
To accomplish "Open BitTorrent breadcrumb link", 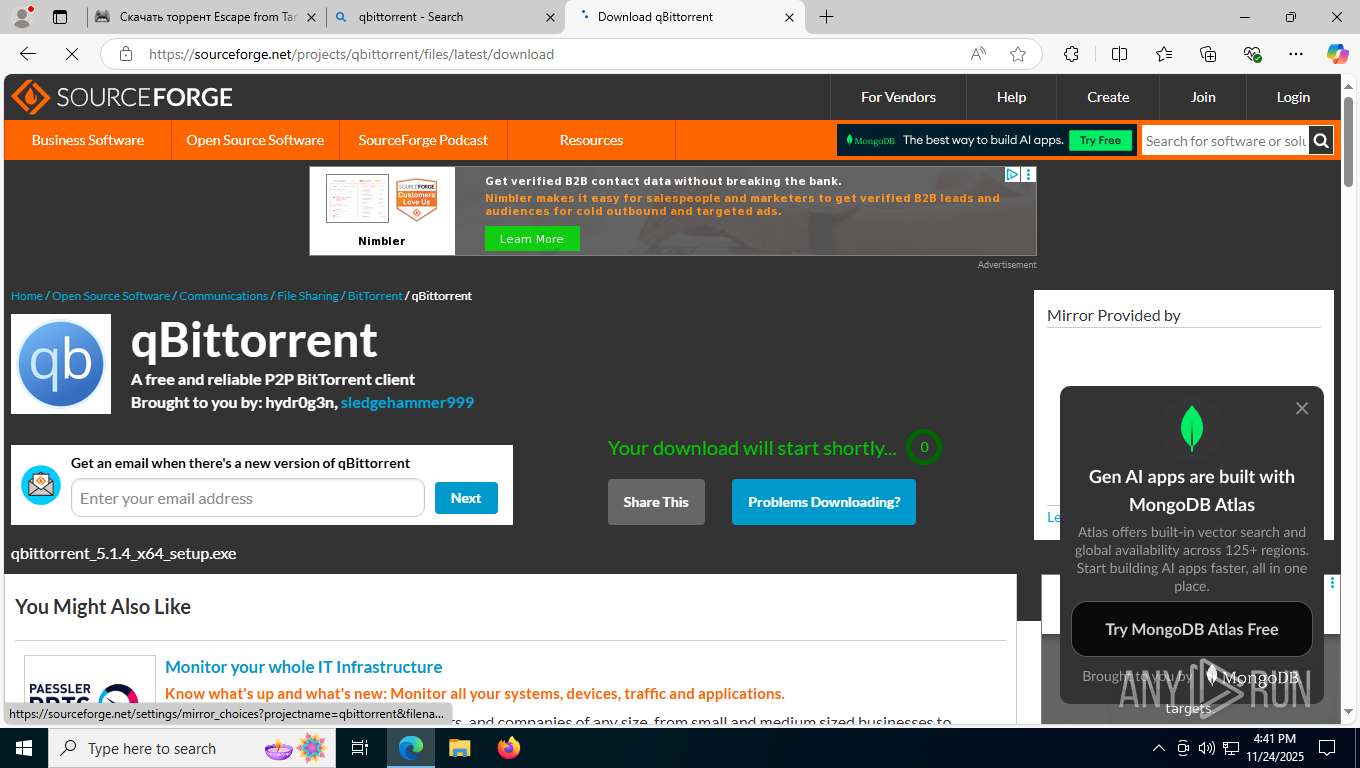I will [x=375, y=296].
